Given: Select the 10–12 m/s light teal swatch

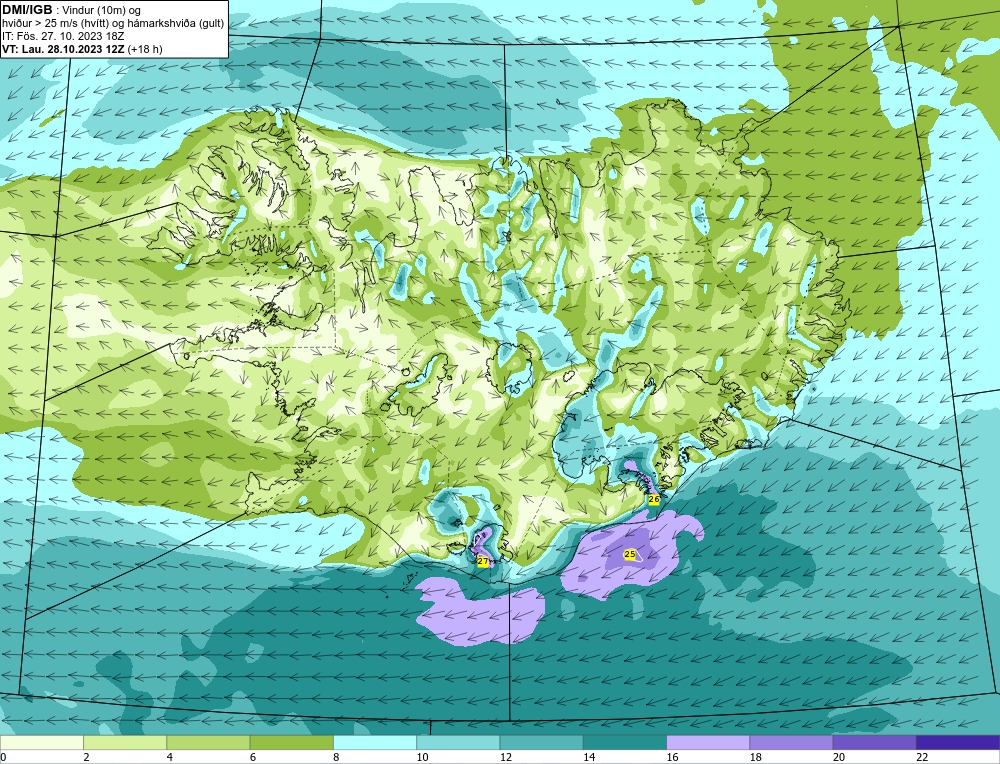Looking at the screenshot, I should point(458,743).
